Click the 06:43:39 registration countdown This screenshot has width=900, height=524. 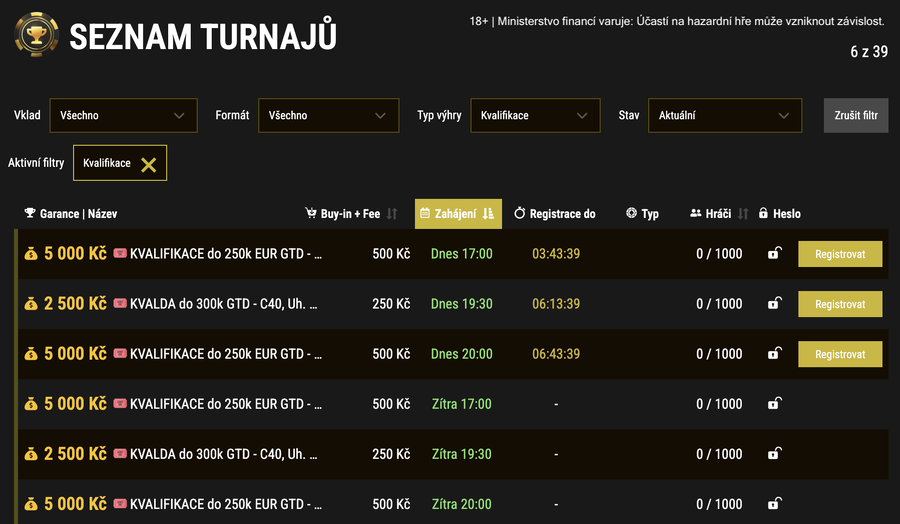tap(556, 354)
